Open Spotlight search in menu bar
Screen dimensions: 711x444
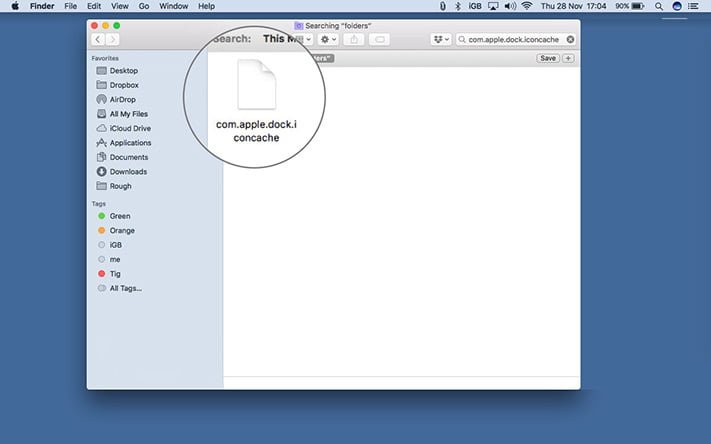click(659, 6)
